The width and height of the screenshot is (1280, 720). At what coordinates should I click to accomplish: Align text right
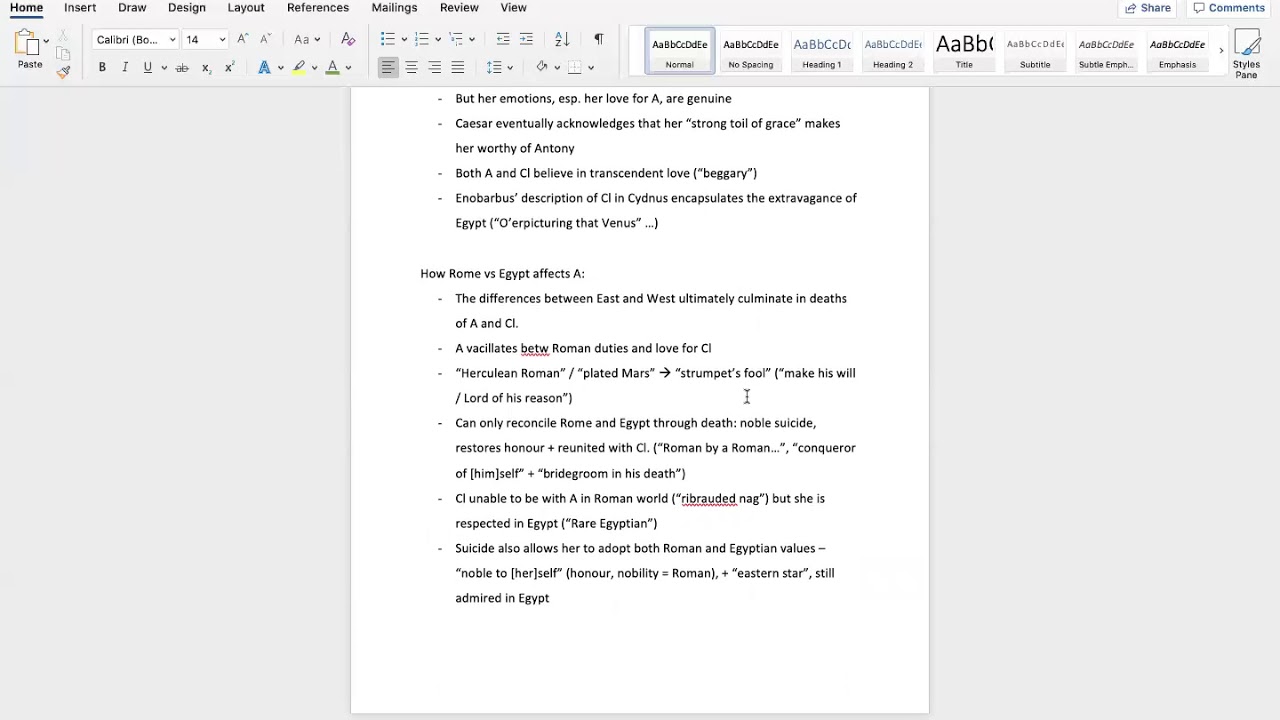tap(434, 67)
